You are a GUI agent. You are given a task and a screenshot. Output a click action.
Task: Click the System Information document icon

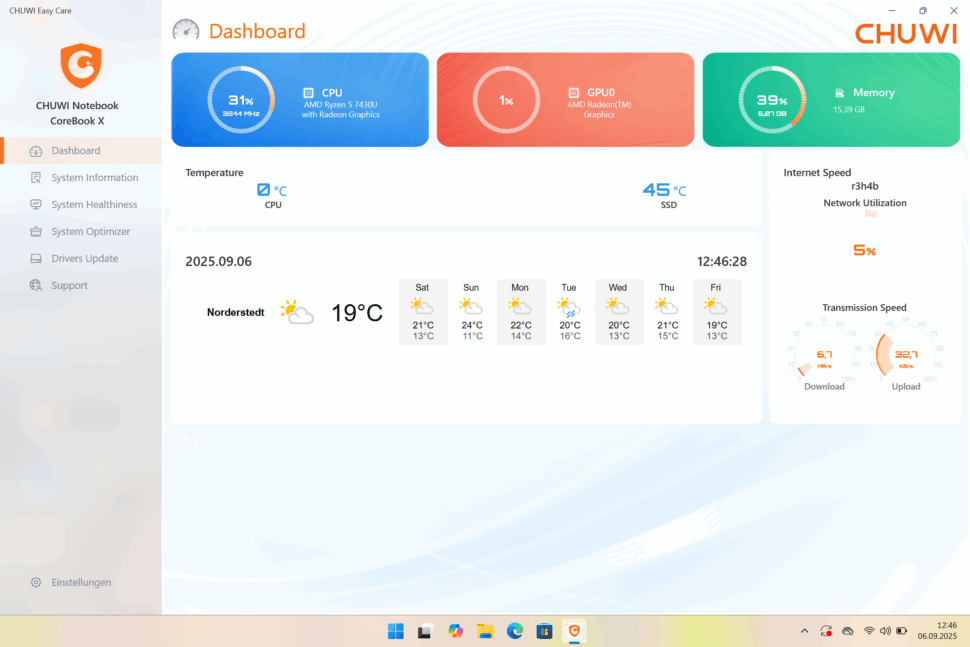pyautogui.click(x=36, y=178)
